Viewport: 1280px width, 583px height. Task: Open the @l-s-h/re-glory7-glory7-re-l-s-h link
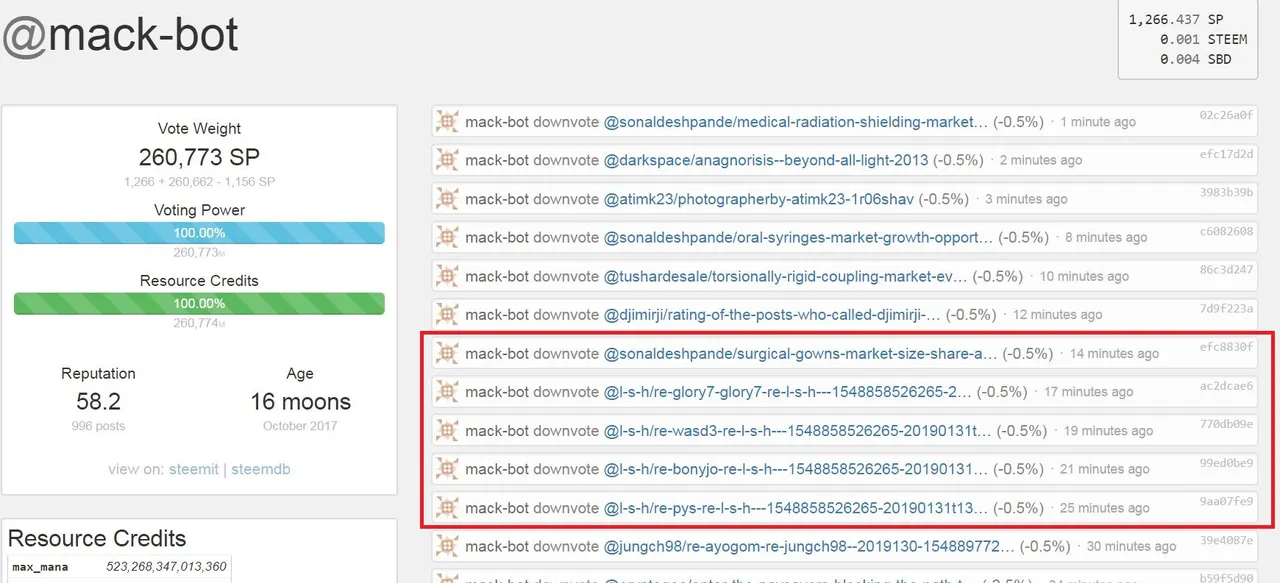click(787, 392)
